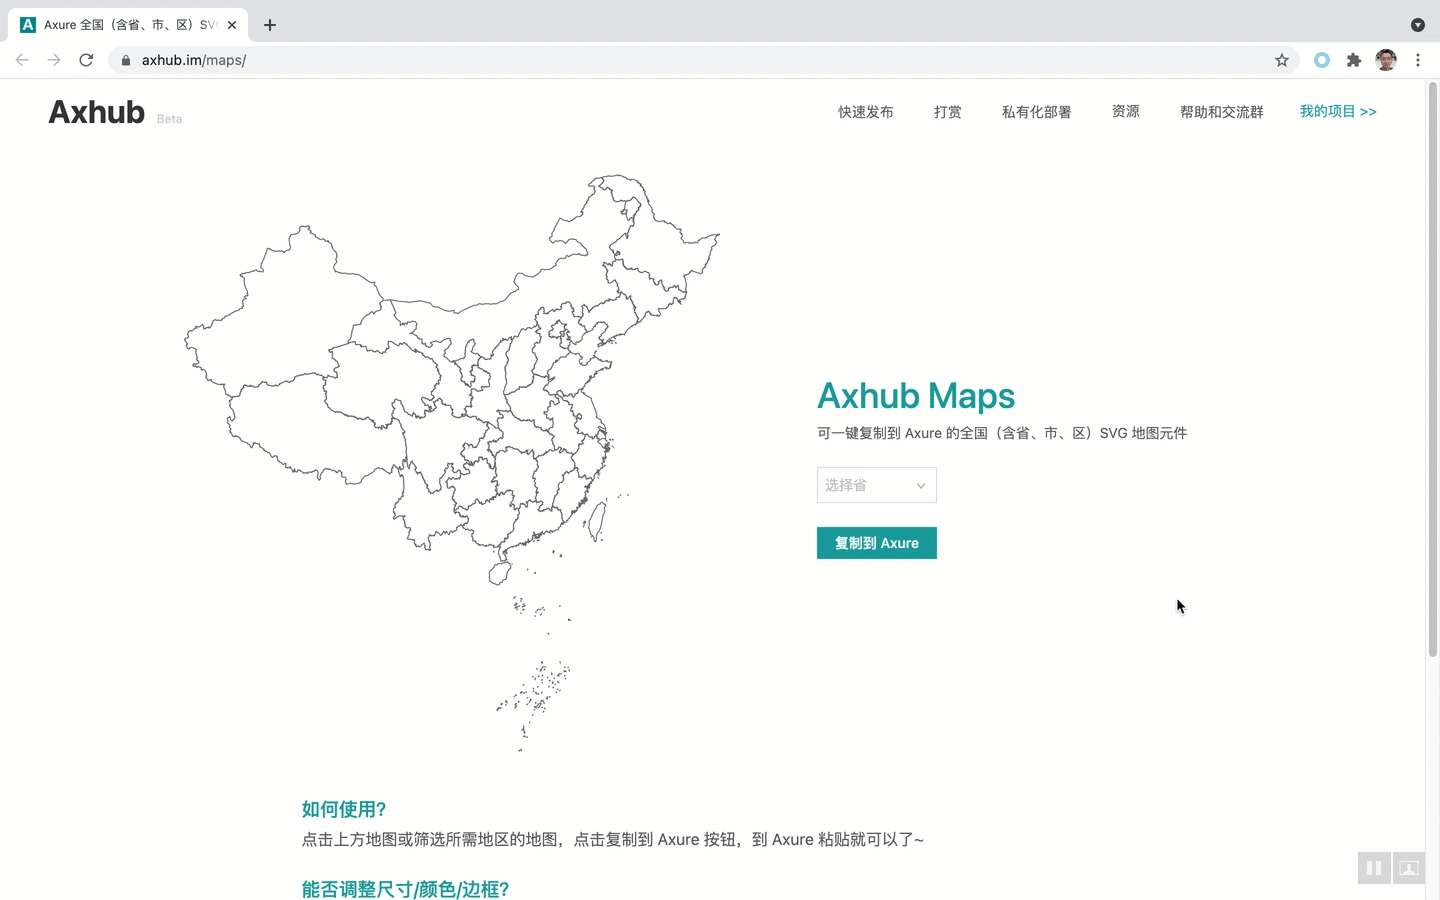Open the blue circle extension icon
The width and height of the screenshot is (1440, 900).
click(1322, 60)
